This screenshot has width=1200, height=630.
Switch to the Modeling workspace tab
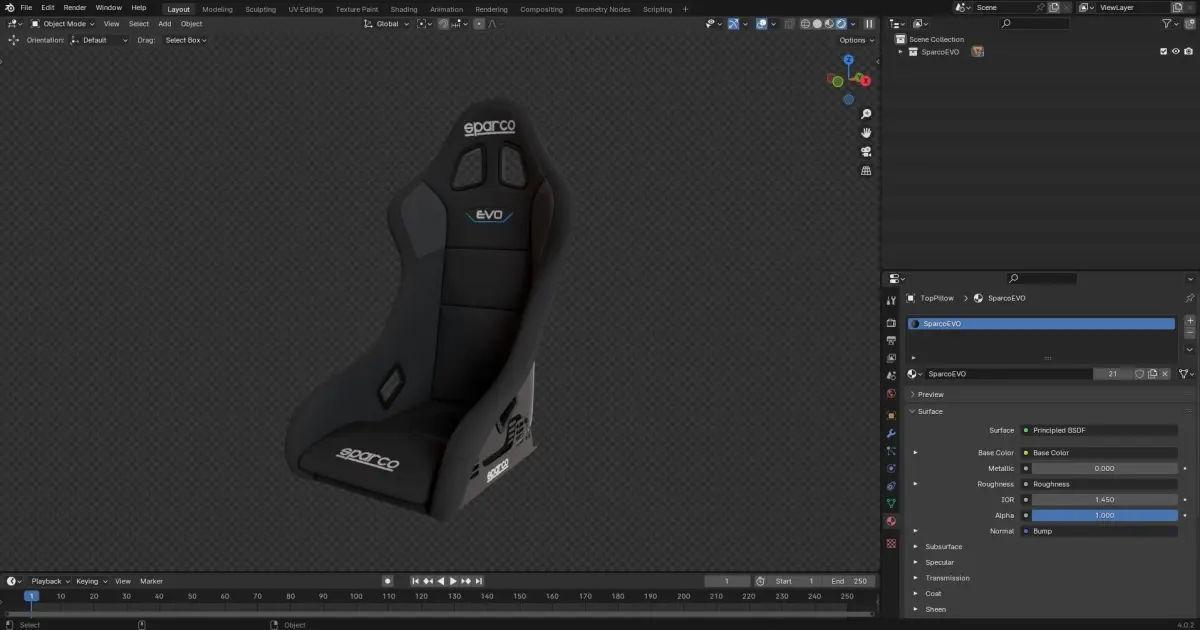point(217,9)
